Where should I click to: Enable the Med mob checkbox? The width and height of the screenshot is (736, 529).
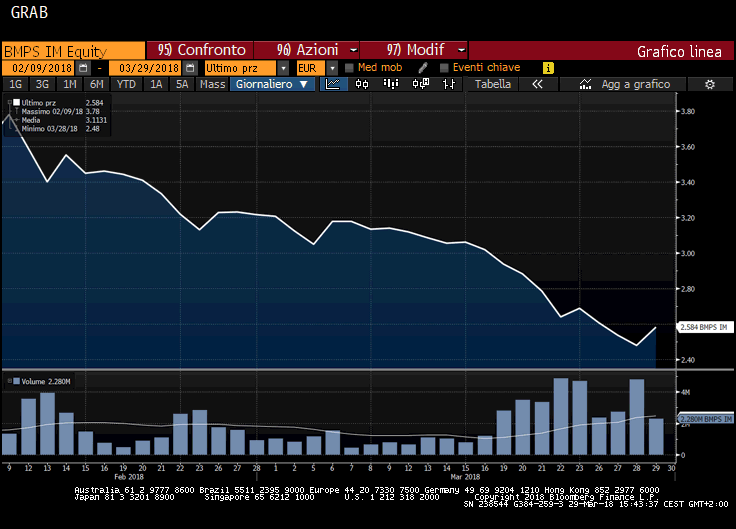click(x=349, y=67)
